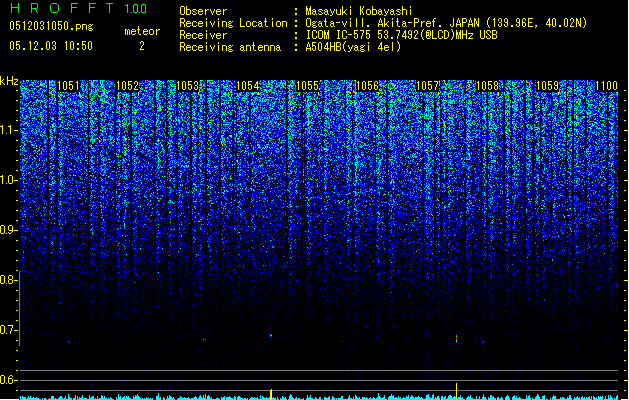
Task: Click the meteor echo dot after 1054
Action: (x=271, y=335)
